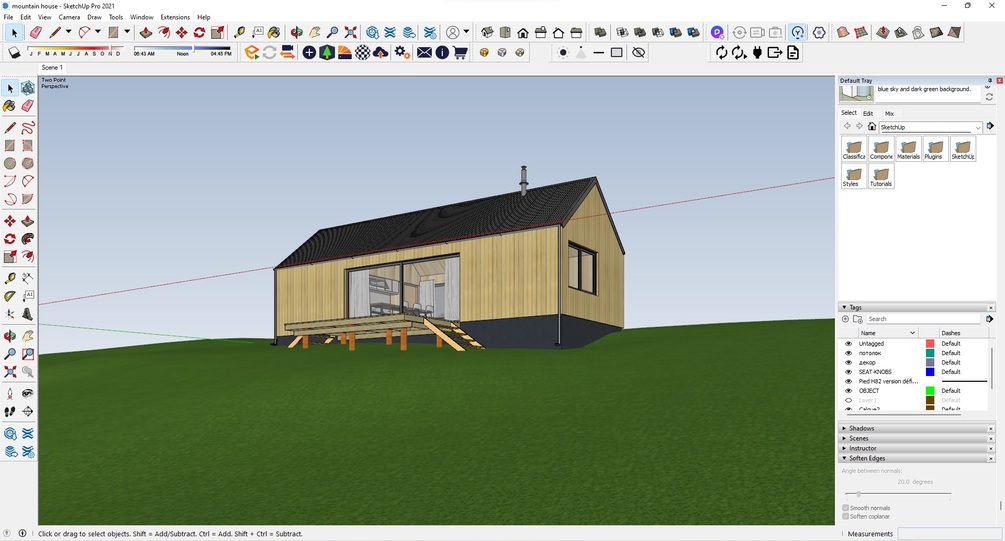
Task: Click the cloud upload icon
Action: pos(381,53)
